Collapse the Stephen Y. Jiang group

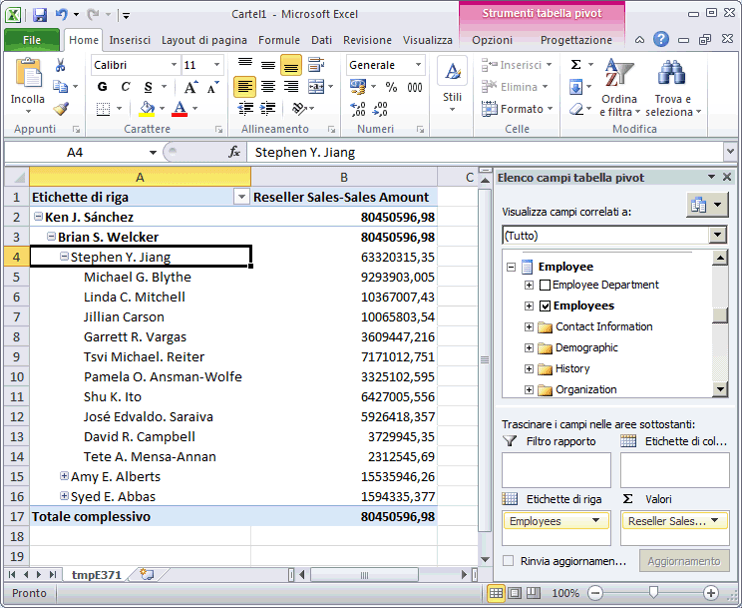point(64,257)
